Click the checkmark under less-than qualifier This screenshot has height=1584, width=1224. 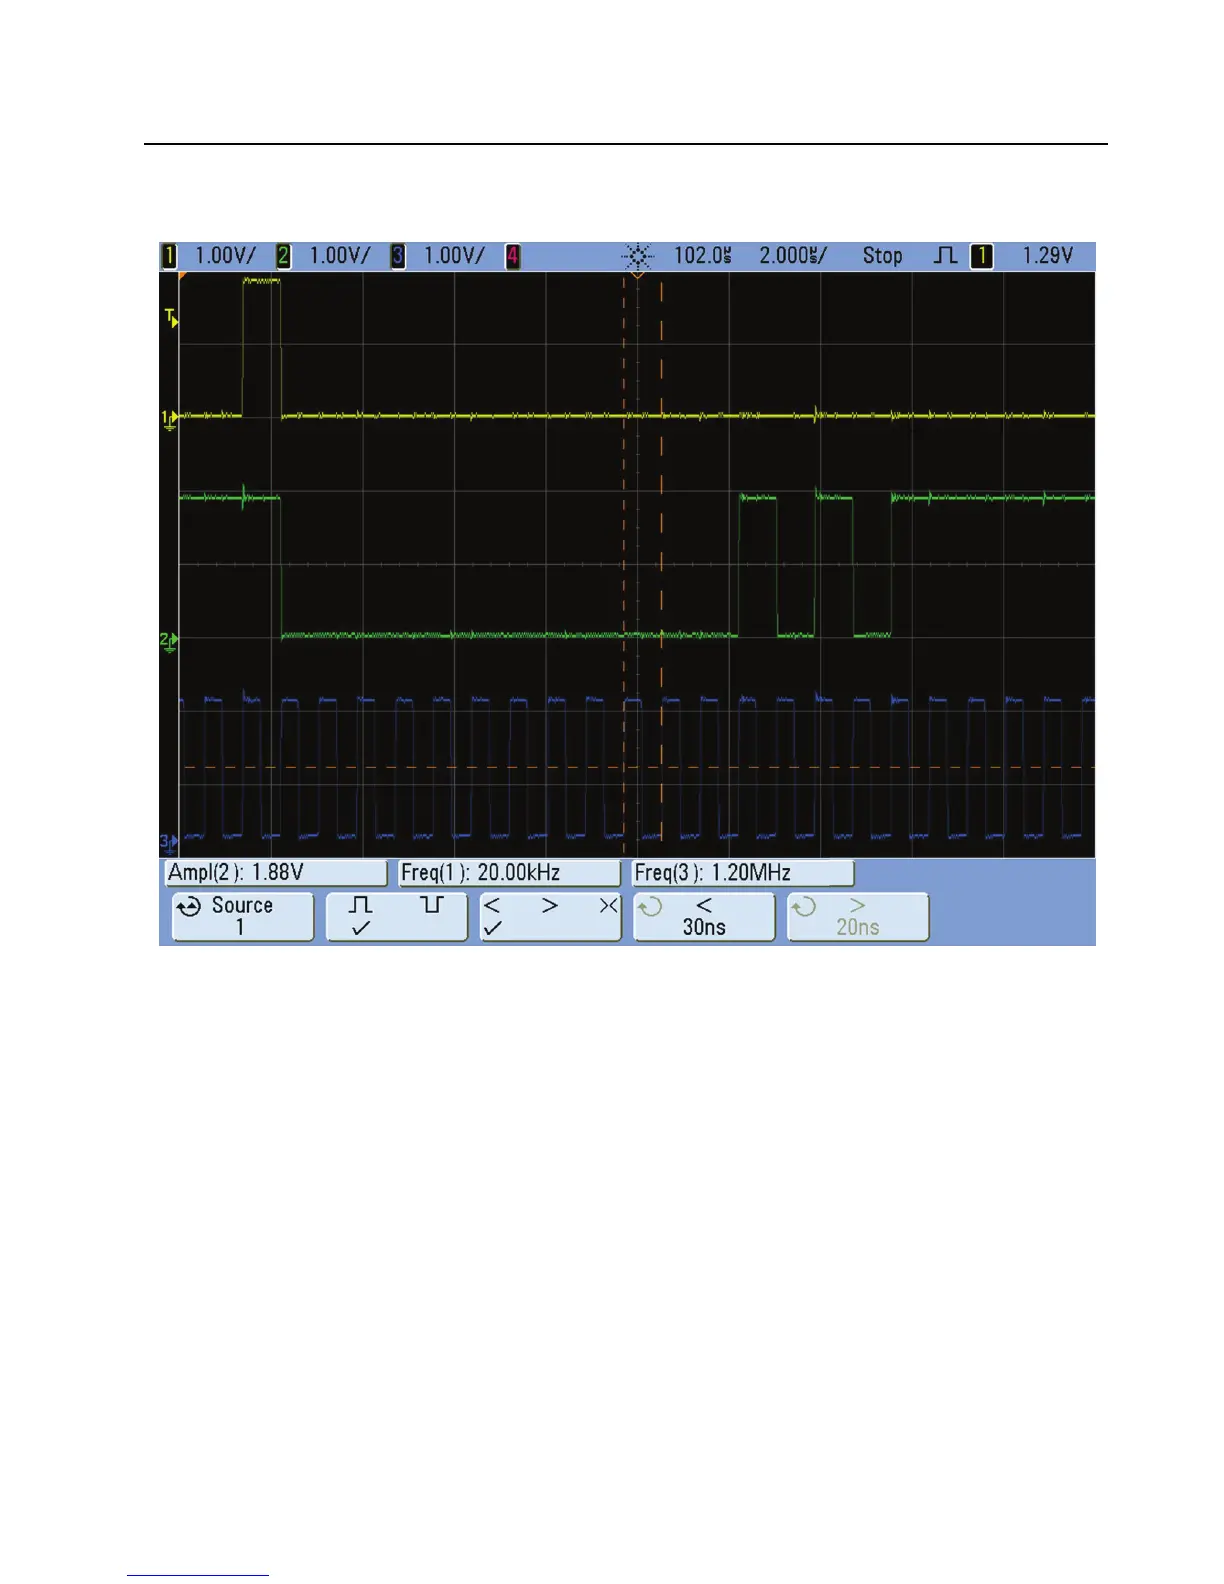click(x=492, y=928)
